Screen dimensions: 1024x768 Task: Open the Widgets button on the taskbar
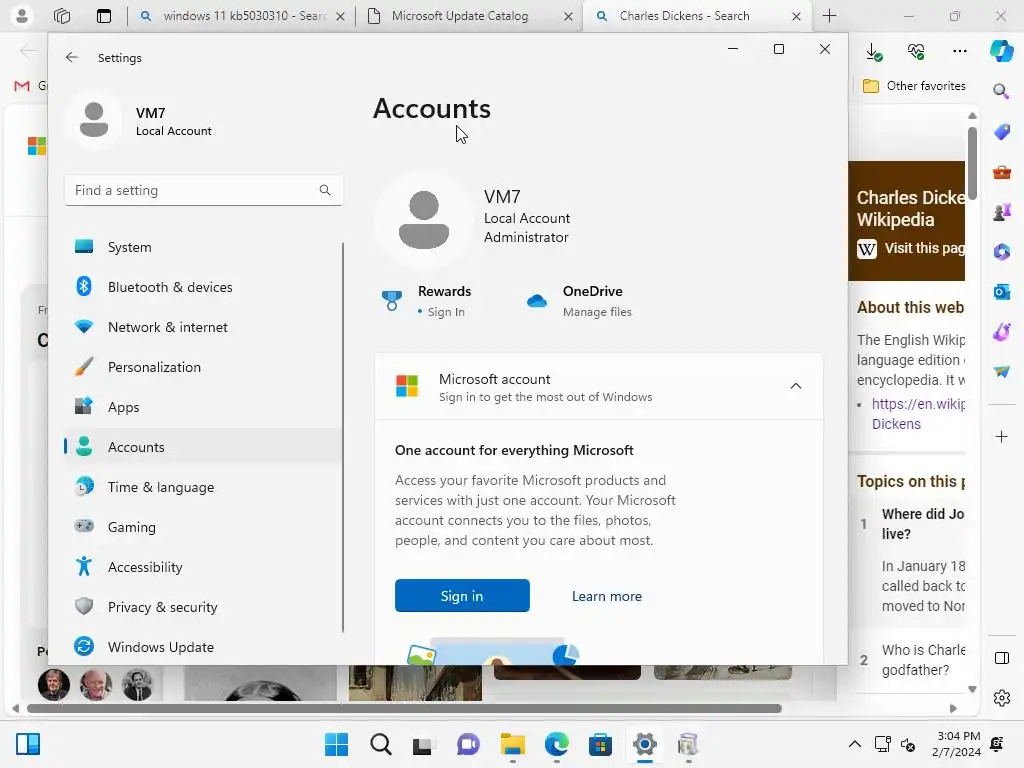click(28, 744)
